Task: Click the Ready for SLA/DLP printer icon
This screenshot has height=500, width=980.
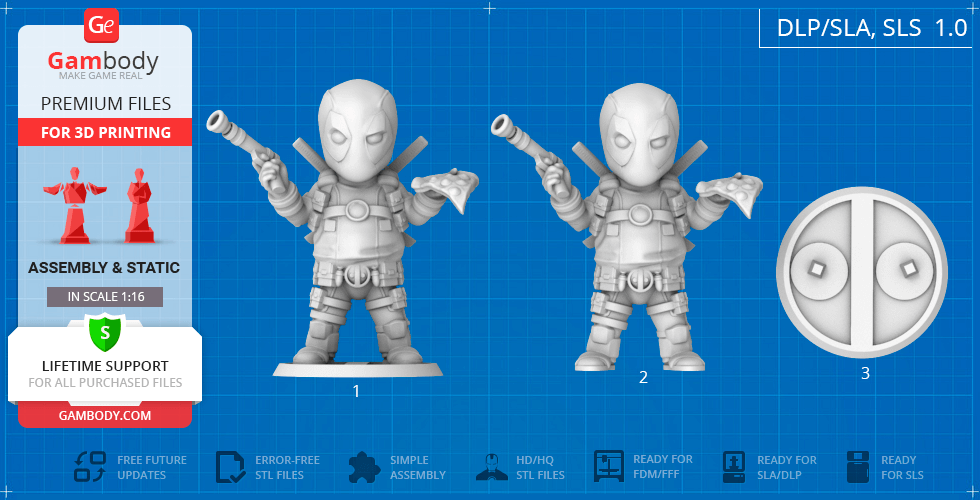Action: [734, 467]
